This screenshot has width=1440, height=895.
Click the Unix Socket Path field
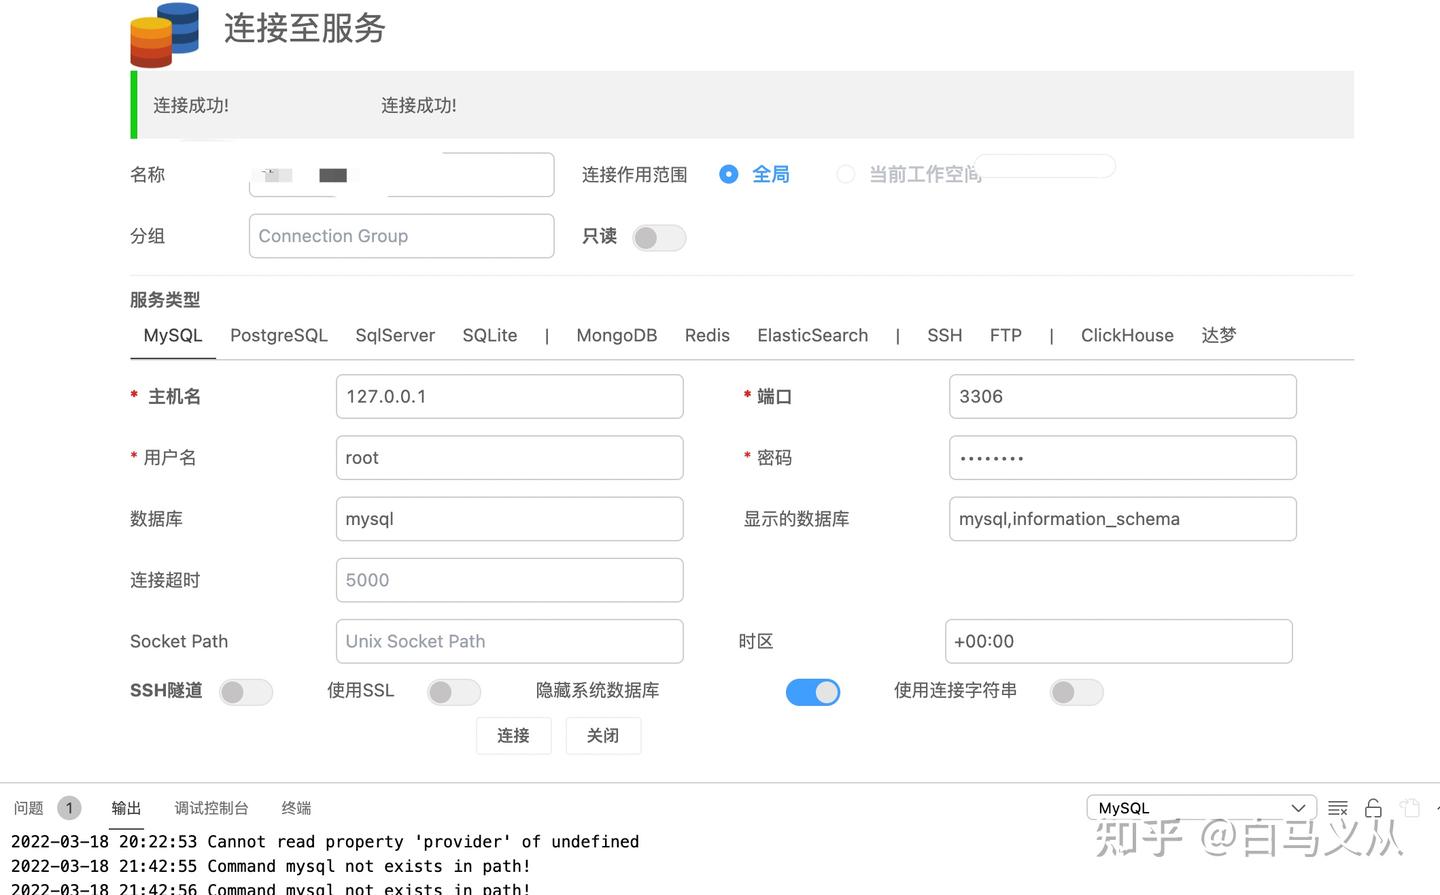(x=510, y=641)
